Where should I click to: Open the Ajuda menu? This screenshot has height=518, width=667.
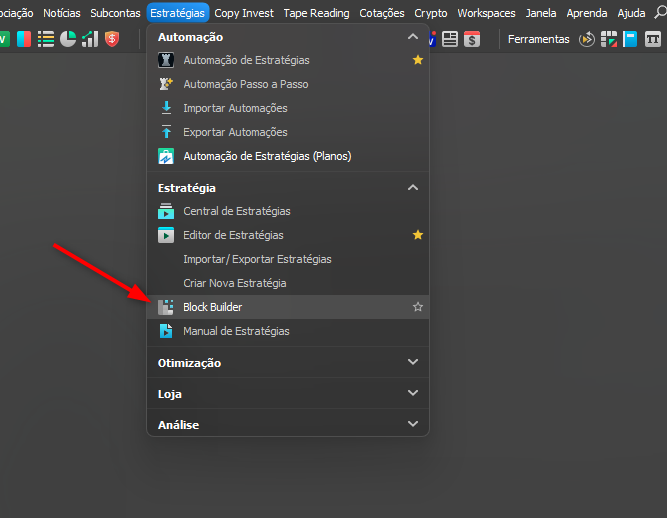click(x=631, y=13)
